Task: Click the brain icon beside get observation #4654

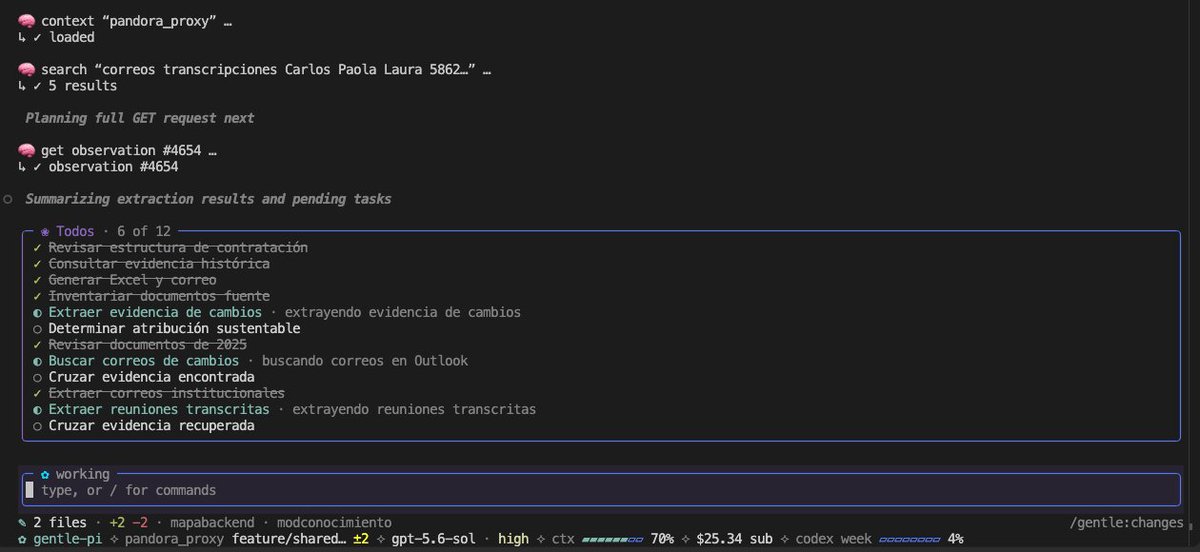Action: [26, 150]
